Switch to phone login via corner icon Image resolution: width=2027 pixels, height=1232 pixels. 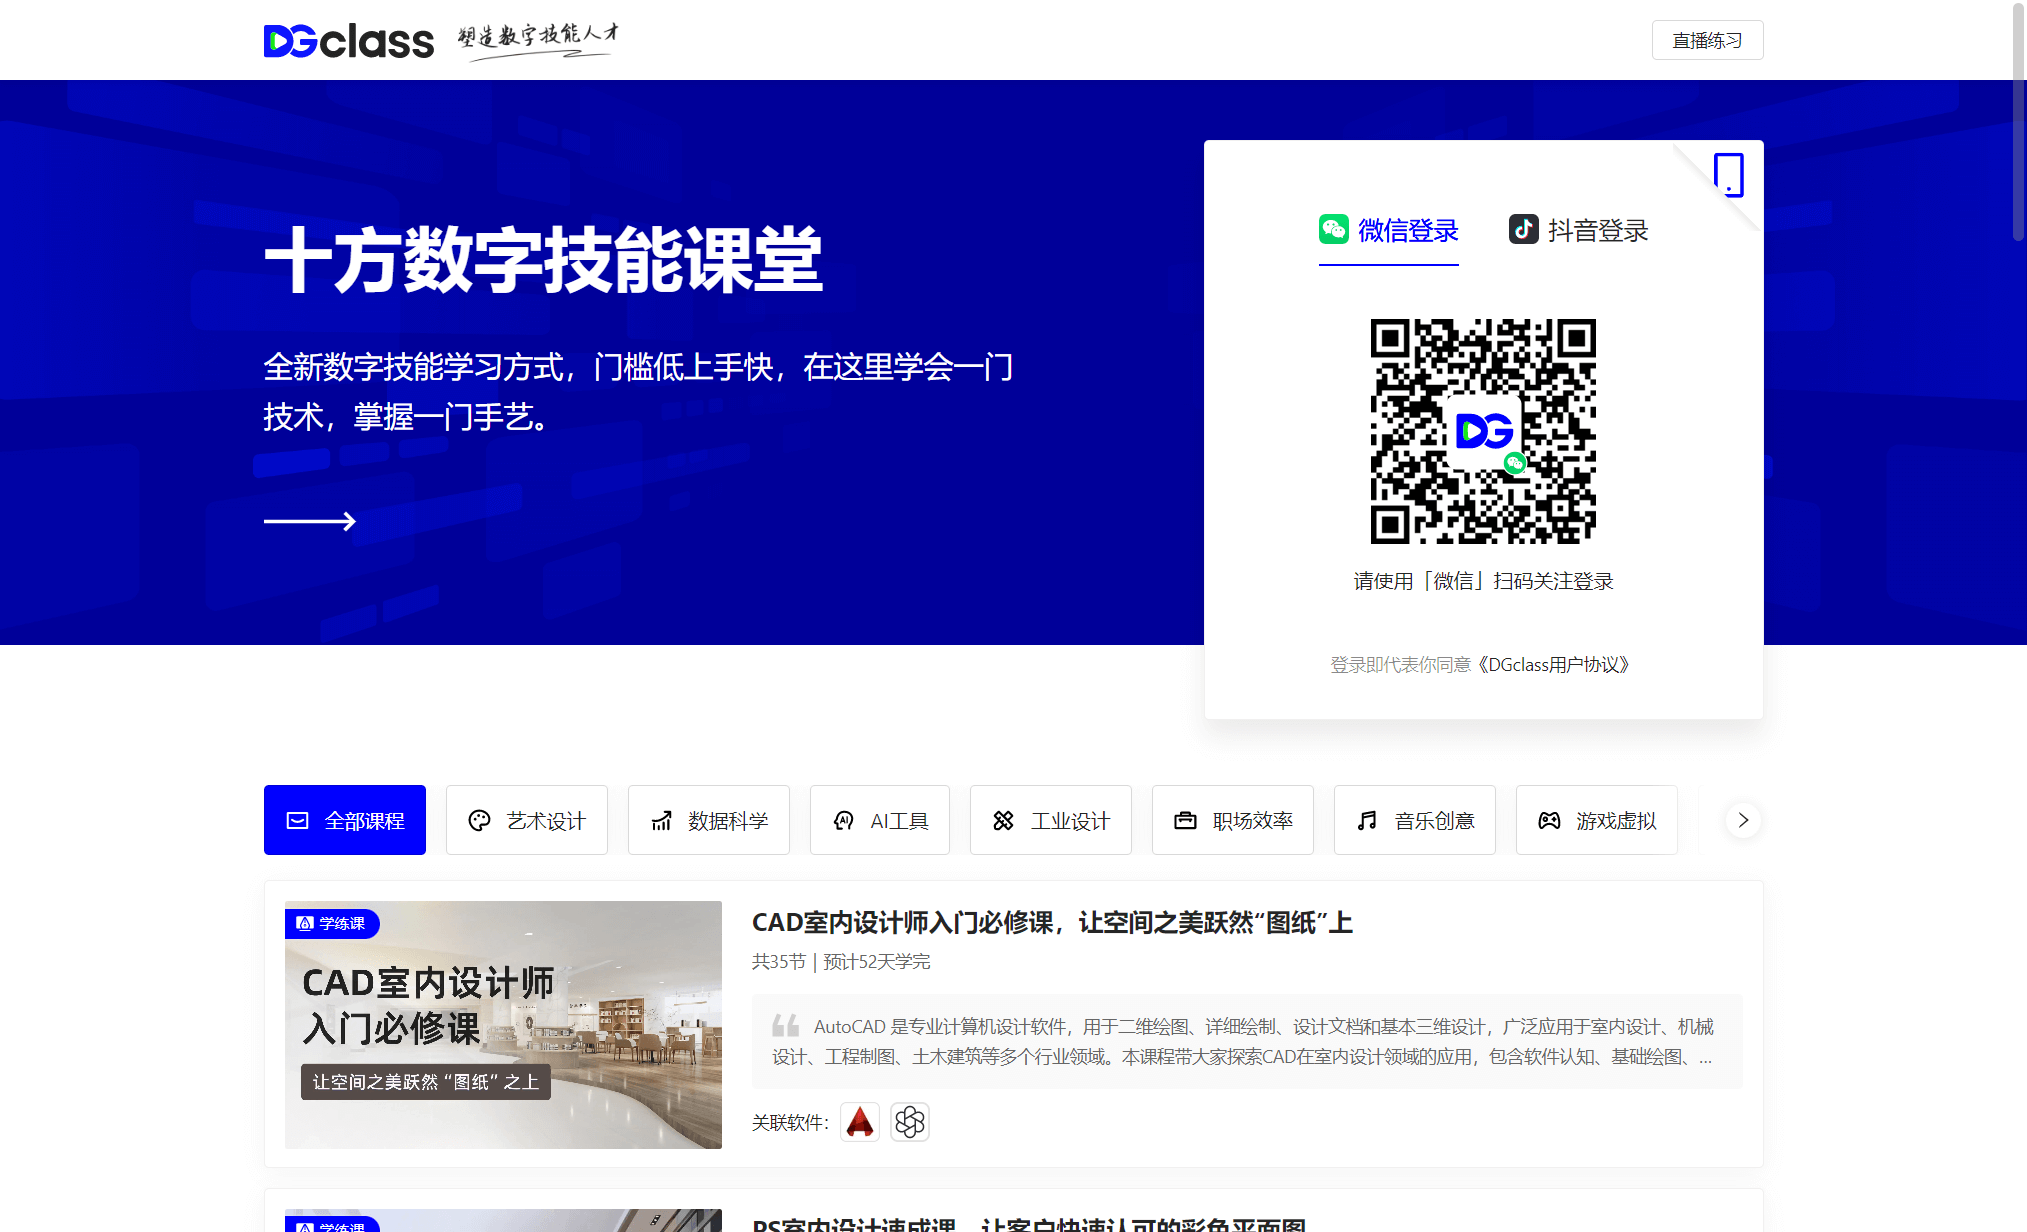[x=1728, y=175]
